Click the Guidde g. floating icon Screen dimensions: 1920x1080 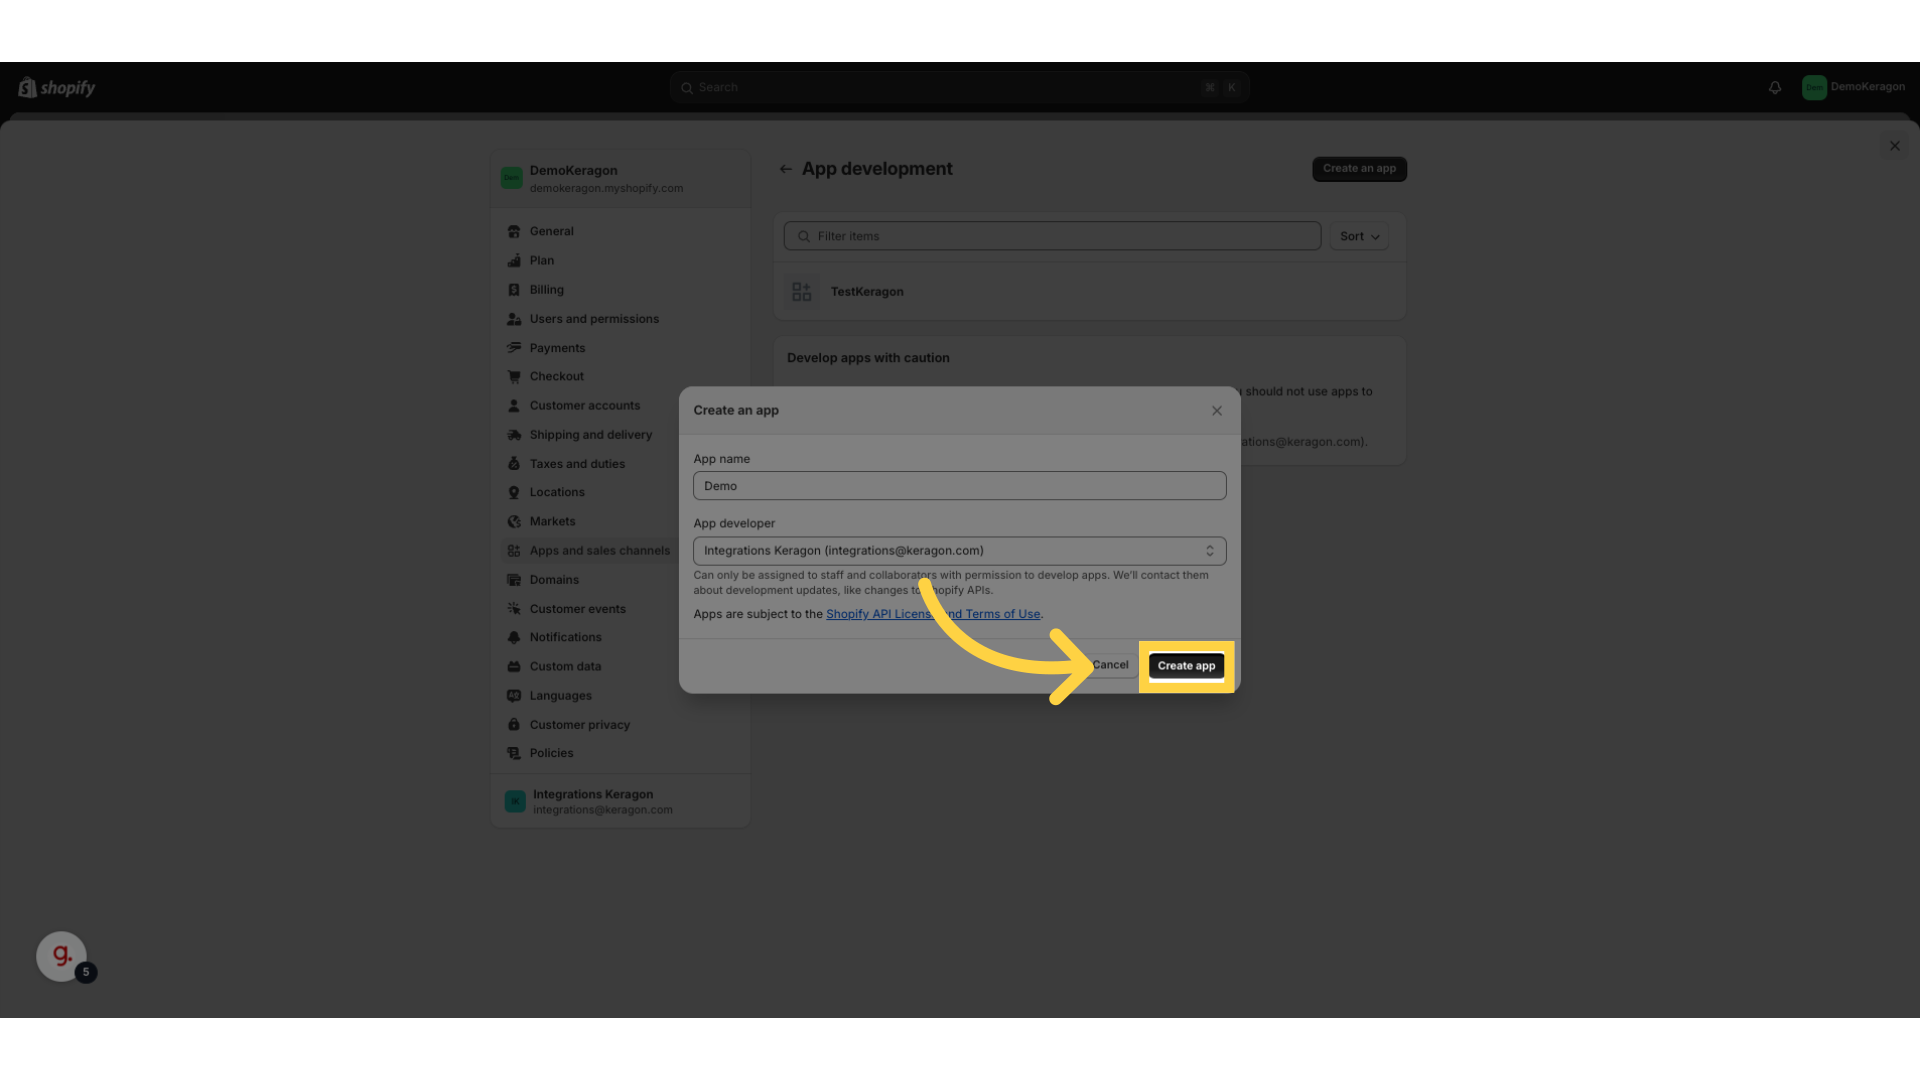(62, 957)
